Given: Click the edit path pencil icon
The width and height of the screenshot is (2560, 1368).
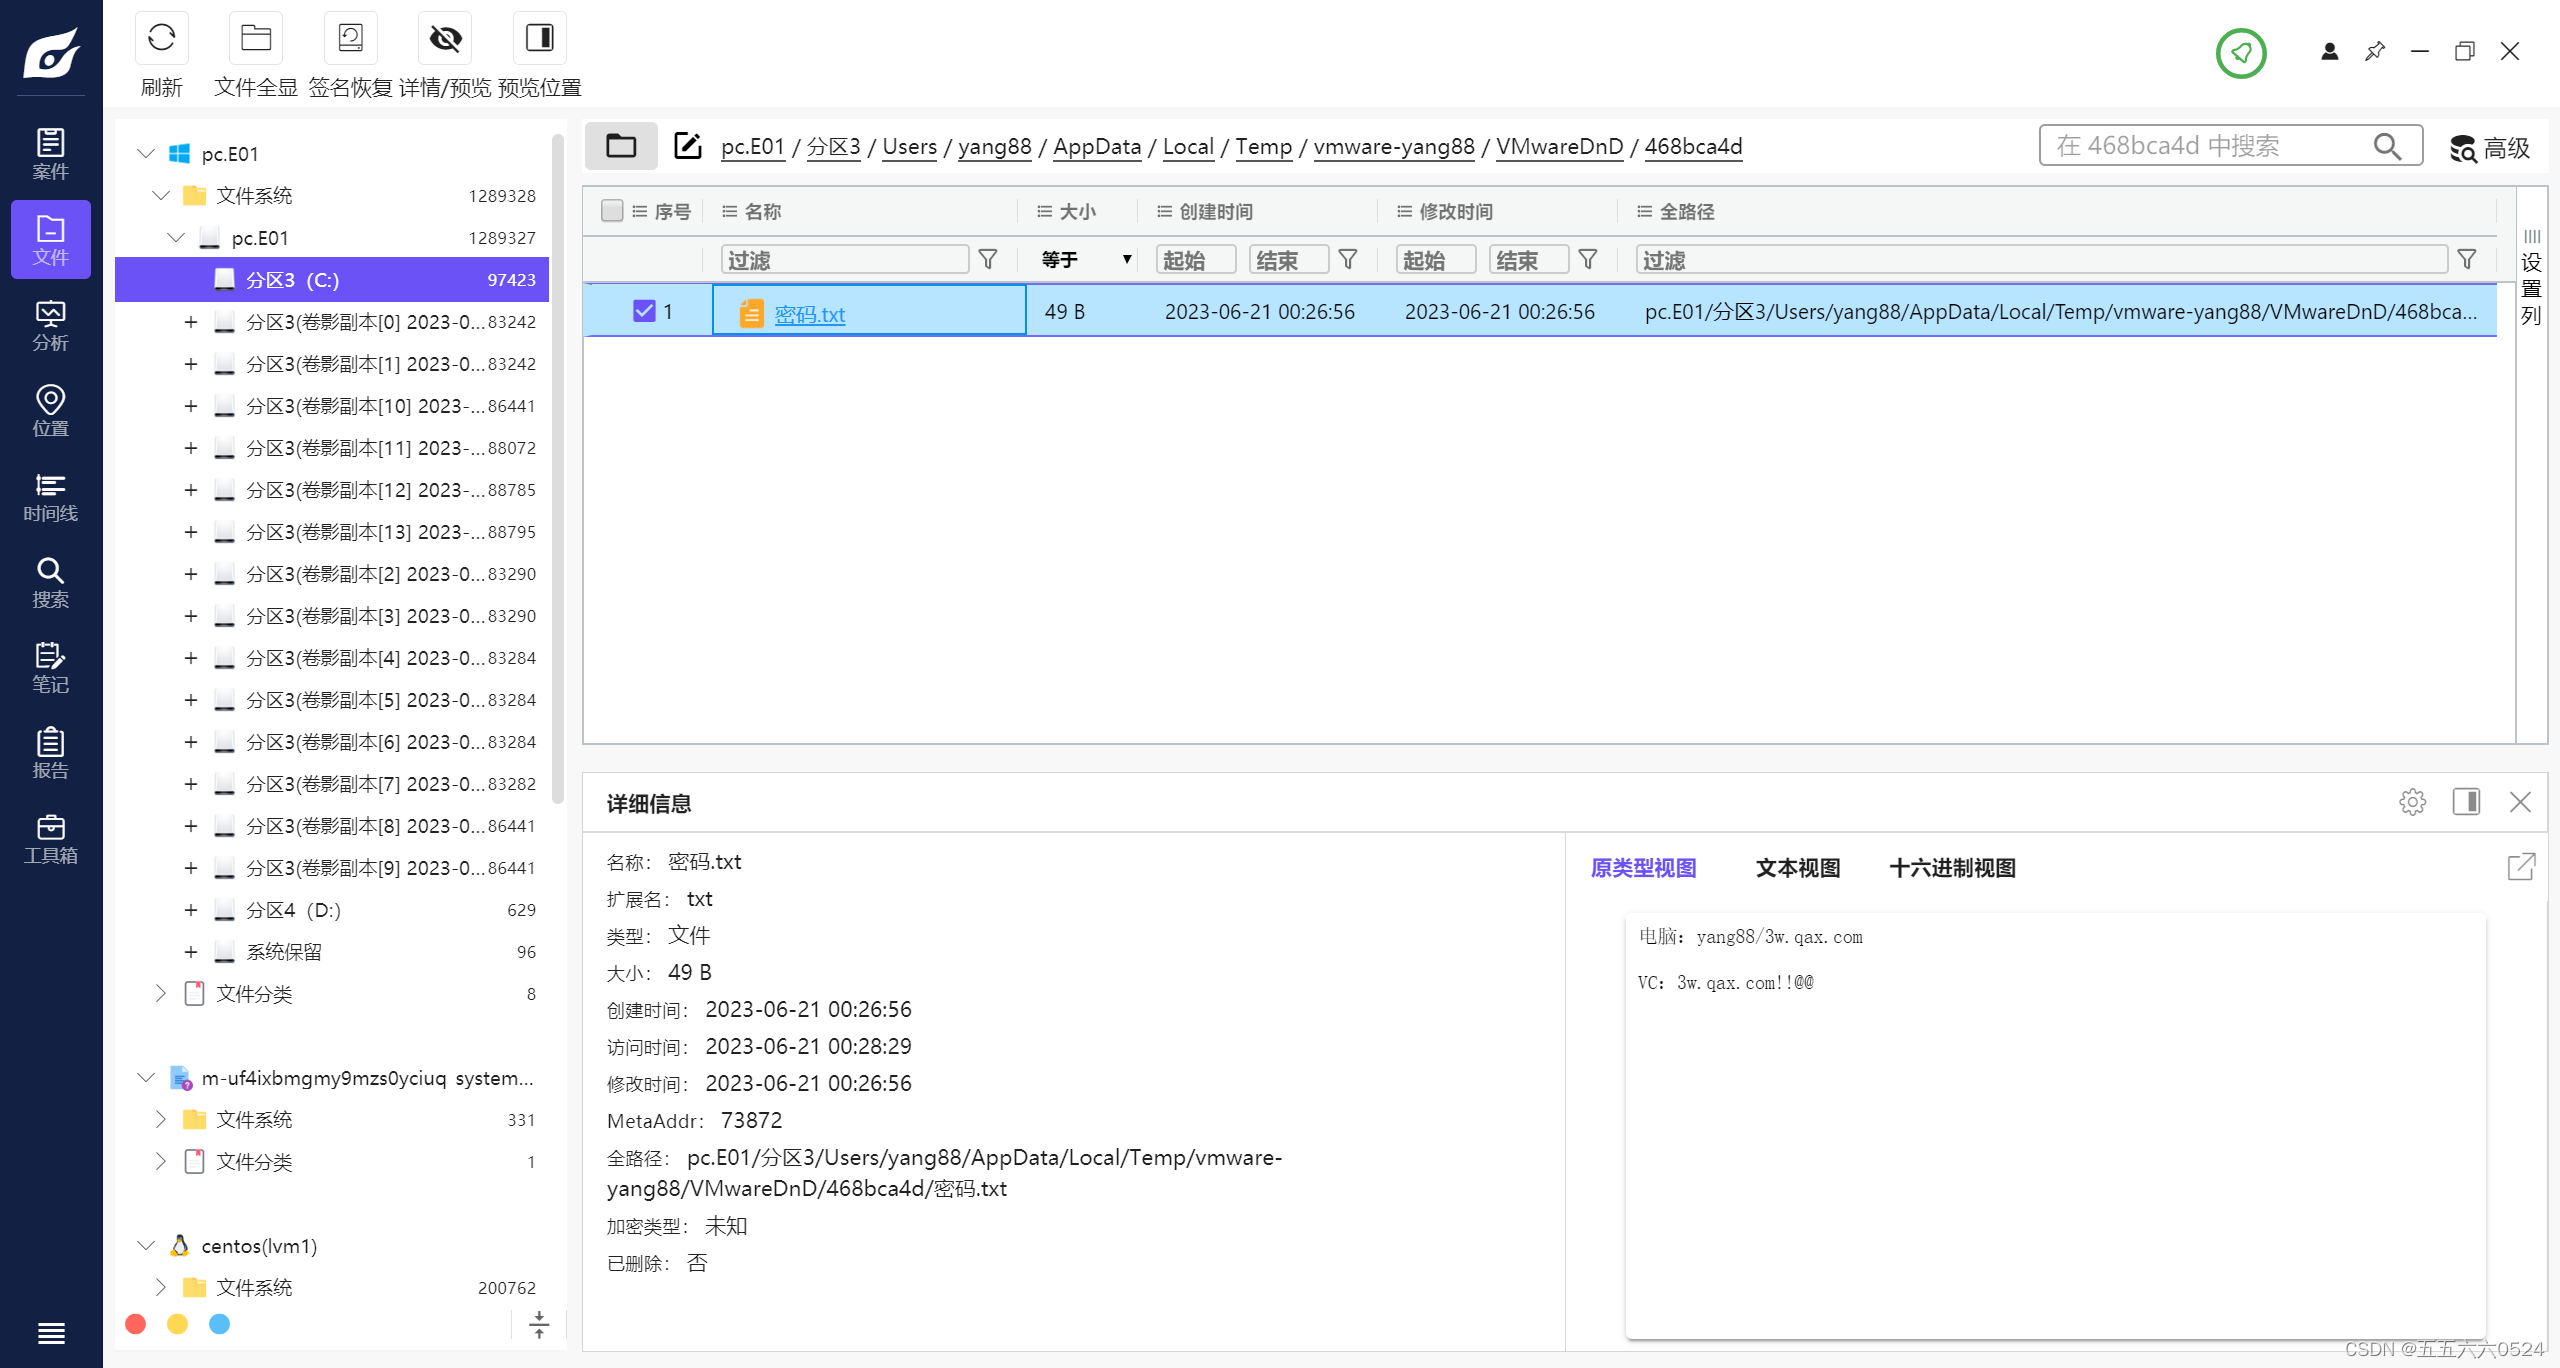Looking at the screenshot, I should [687, 146].
